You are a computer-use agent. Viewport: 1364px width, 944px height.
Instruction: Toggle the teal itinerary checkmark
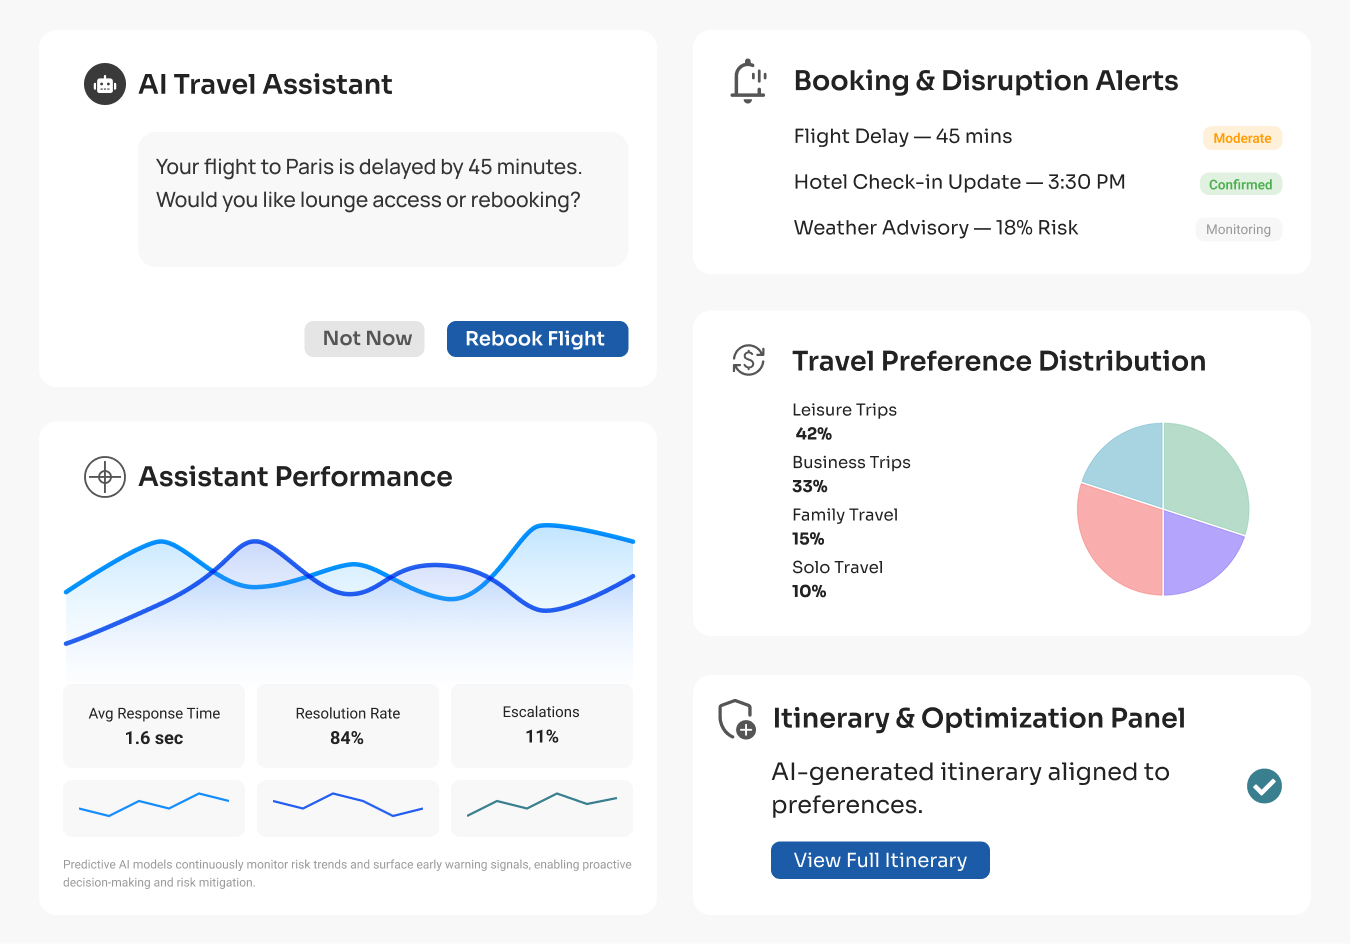pos(1264,786)
